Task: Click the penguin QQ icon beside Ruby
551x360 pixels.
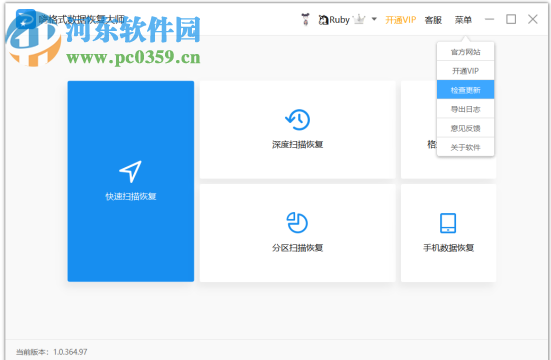Action: 323,20
